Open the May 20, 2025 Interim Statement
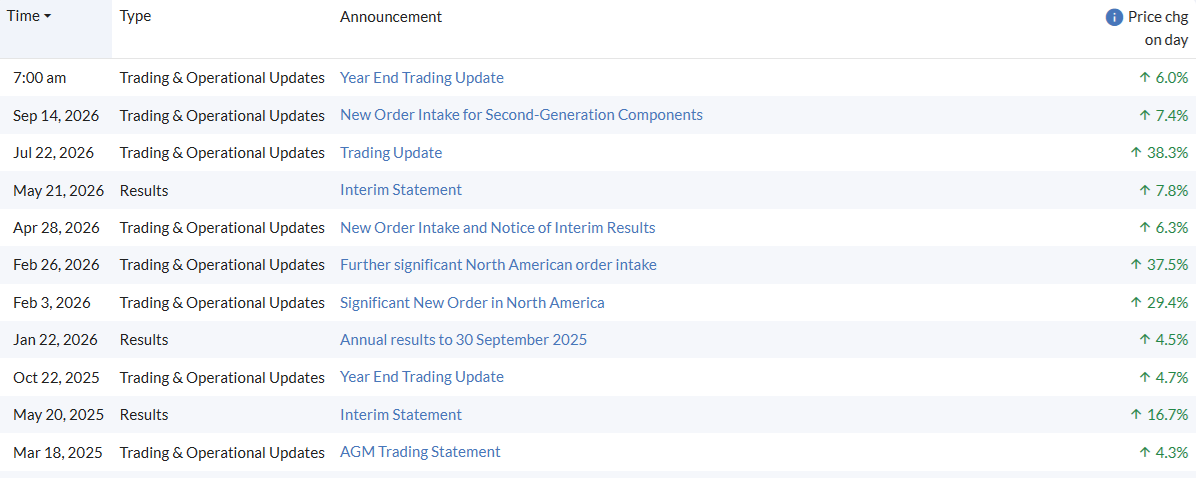Viewport: 1196px width, 478px height. 400,415
